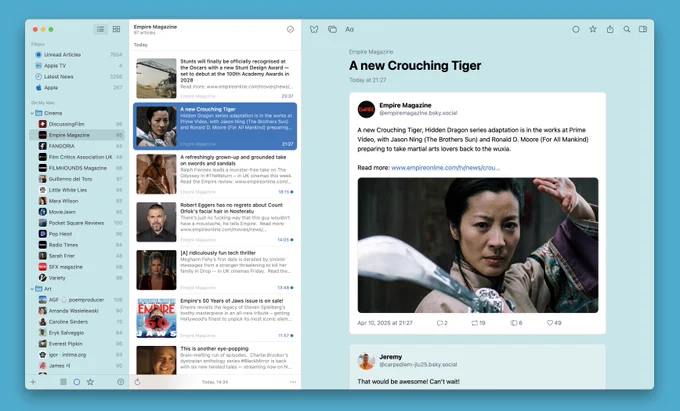Open the Variety feed

coord(77,278)
